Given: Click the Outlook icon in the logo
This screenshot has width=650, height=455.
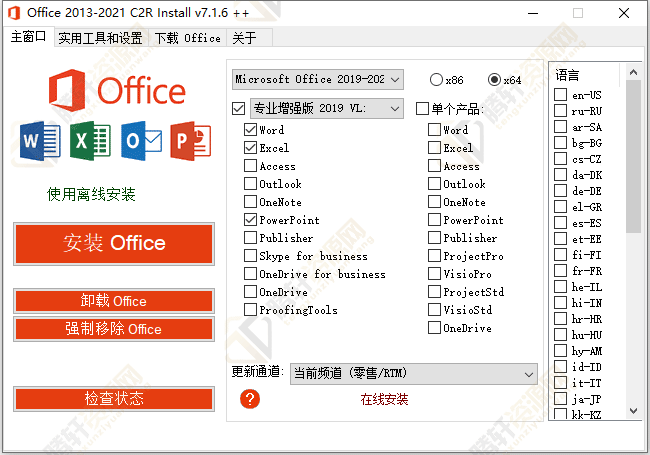Looking at the screenshot, I should (x=140, y=143).
